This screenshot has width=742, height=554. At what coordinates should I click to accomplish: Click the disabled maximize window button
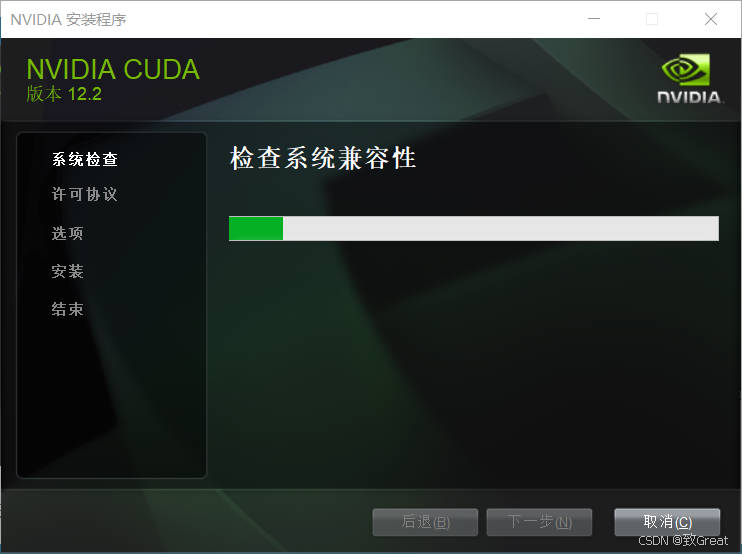[x=652, y=19]
